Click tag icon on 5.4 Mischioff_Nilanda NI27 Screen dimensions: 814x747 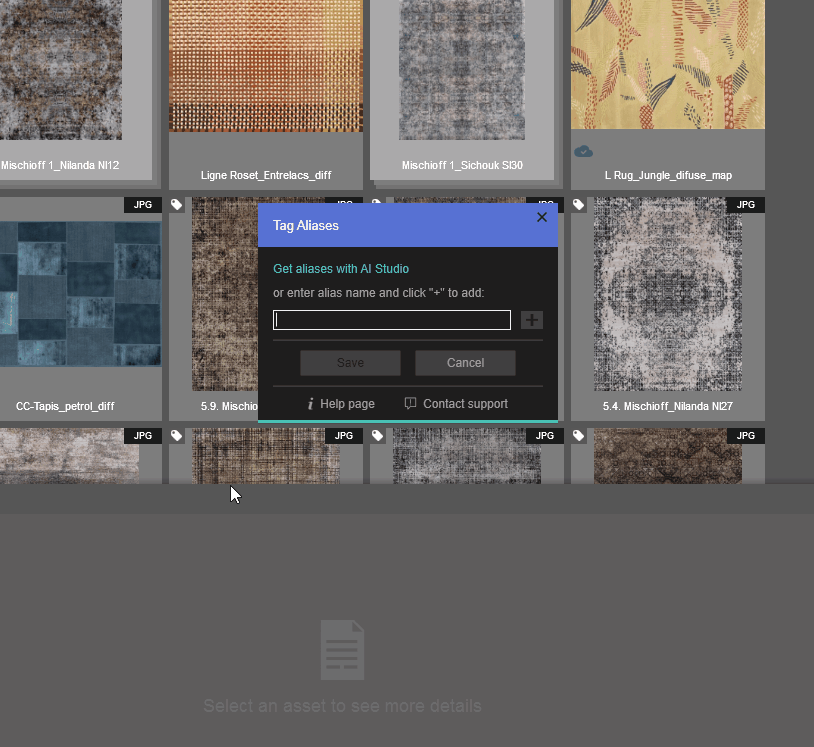coord(579,205)
